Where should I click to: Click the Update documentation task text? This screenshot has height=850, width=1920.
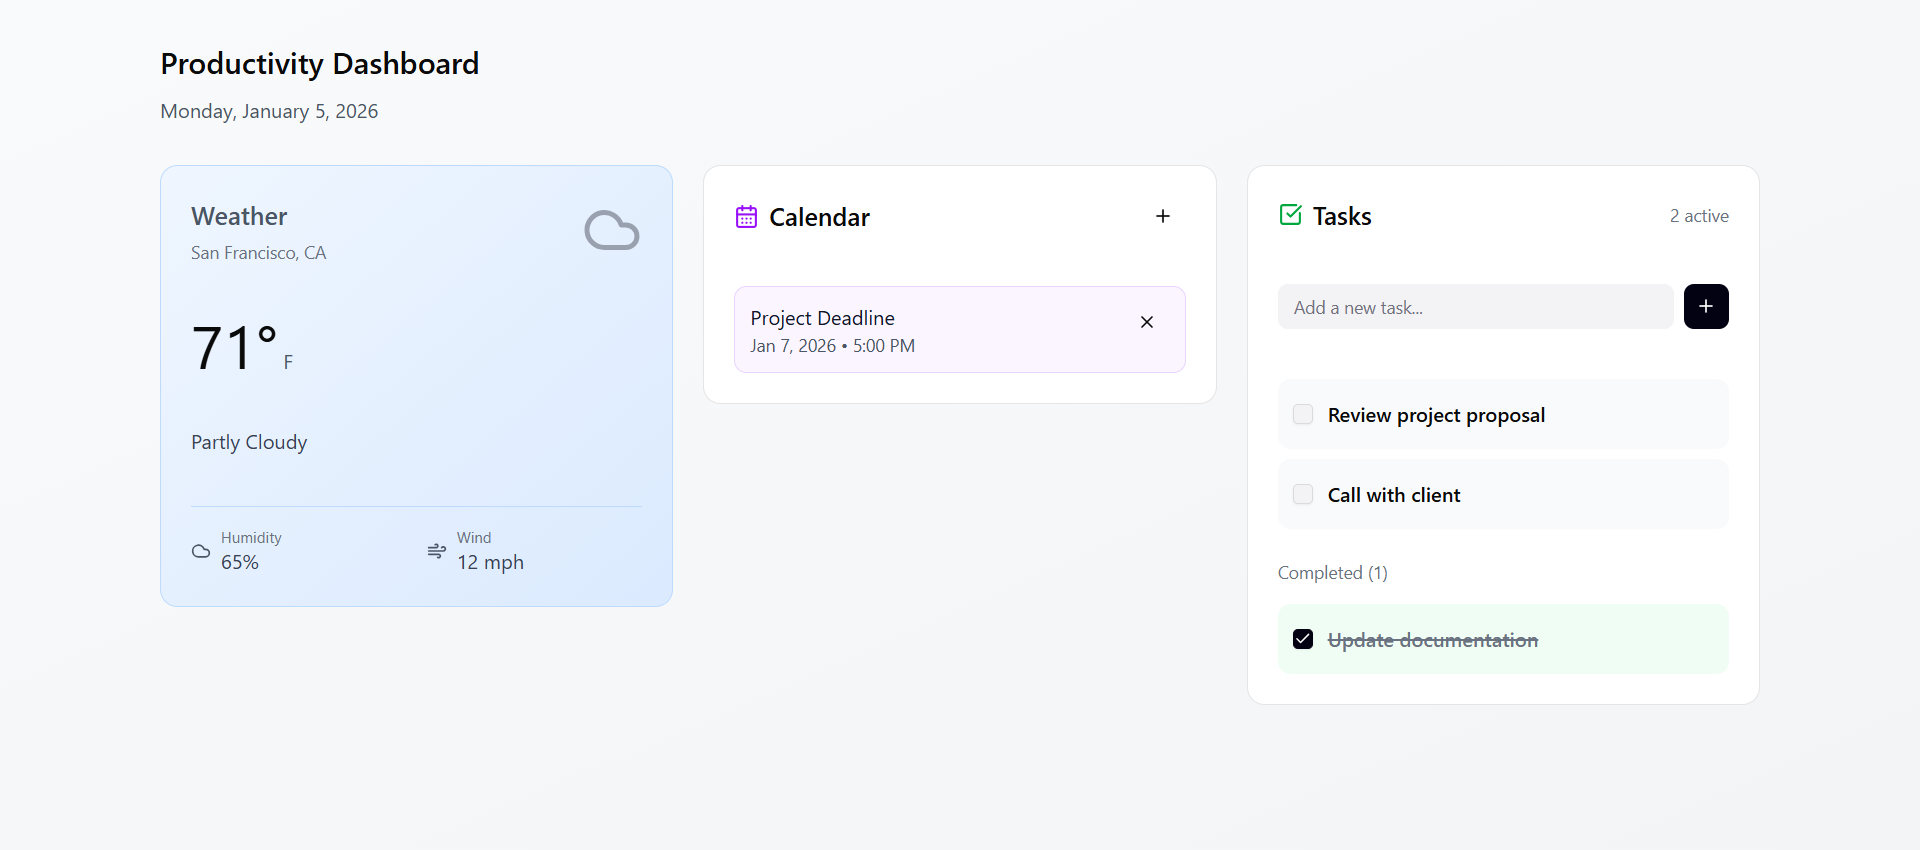click(x=1432, y=640)
